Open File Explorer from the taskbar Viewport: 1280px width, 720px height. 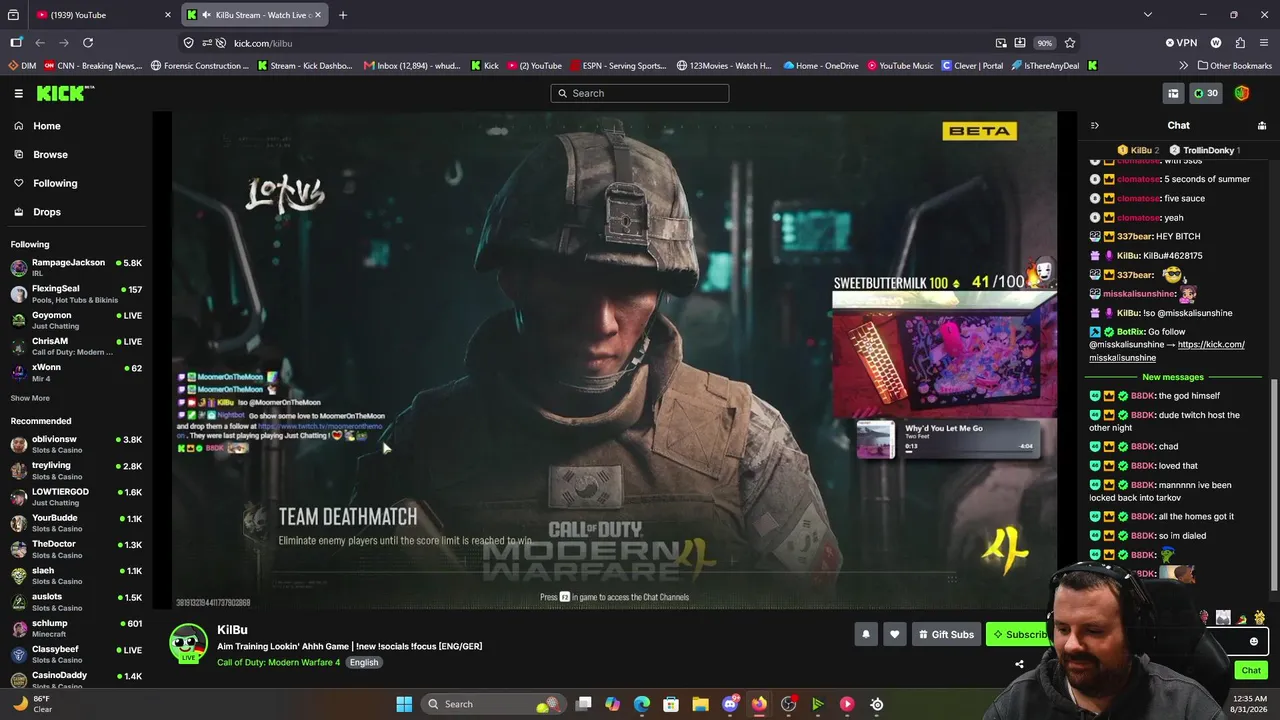pos(700,704)
